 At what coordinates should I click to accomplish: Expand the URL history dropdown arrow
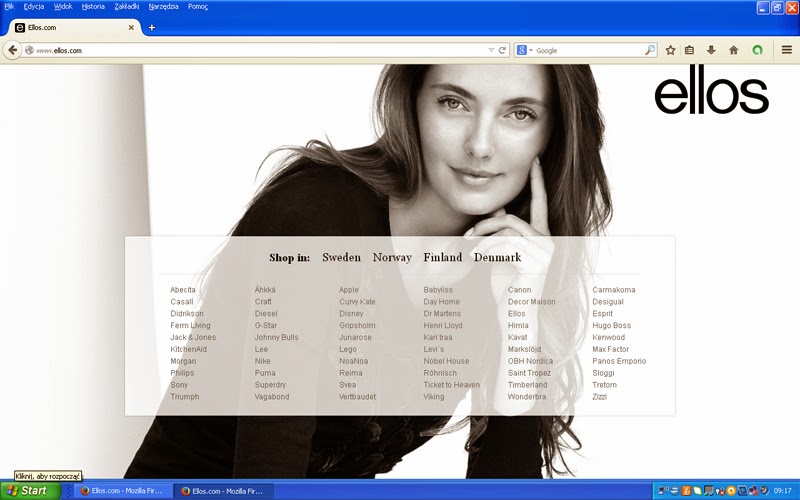(x=490, y=50)
